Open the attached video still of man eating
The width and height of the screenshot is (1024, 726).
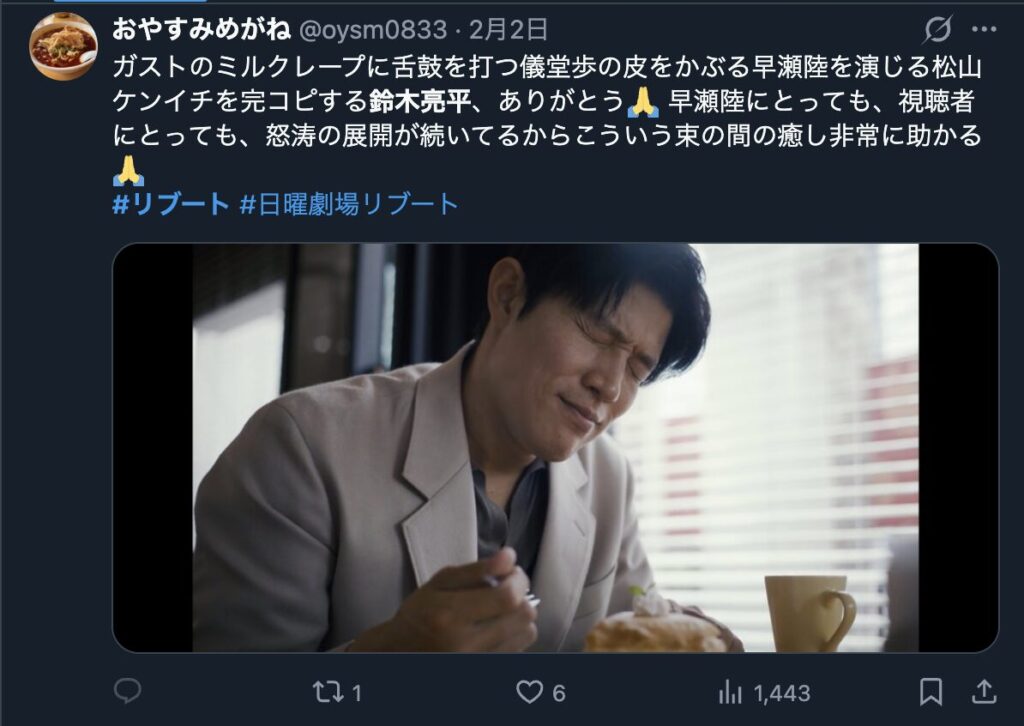tap(555, 448)
